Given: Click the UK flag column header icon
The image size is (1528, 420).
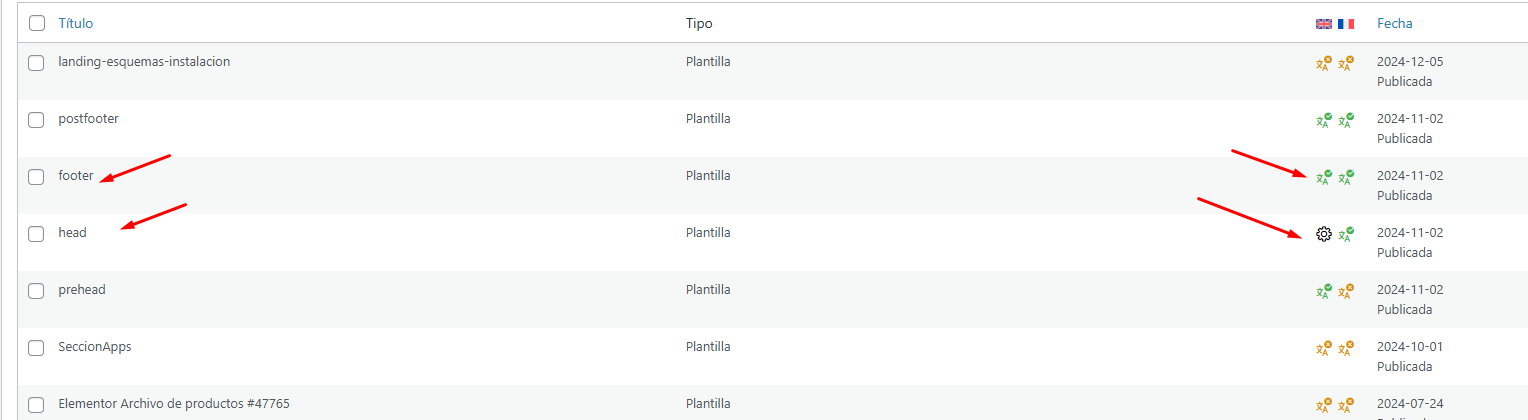Looking at the screenshot, I should tap(1323, 24).
